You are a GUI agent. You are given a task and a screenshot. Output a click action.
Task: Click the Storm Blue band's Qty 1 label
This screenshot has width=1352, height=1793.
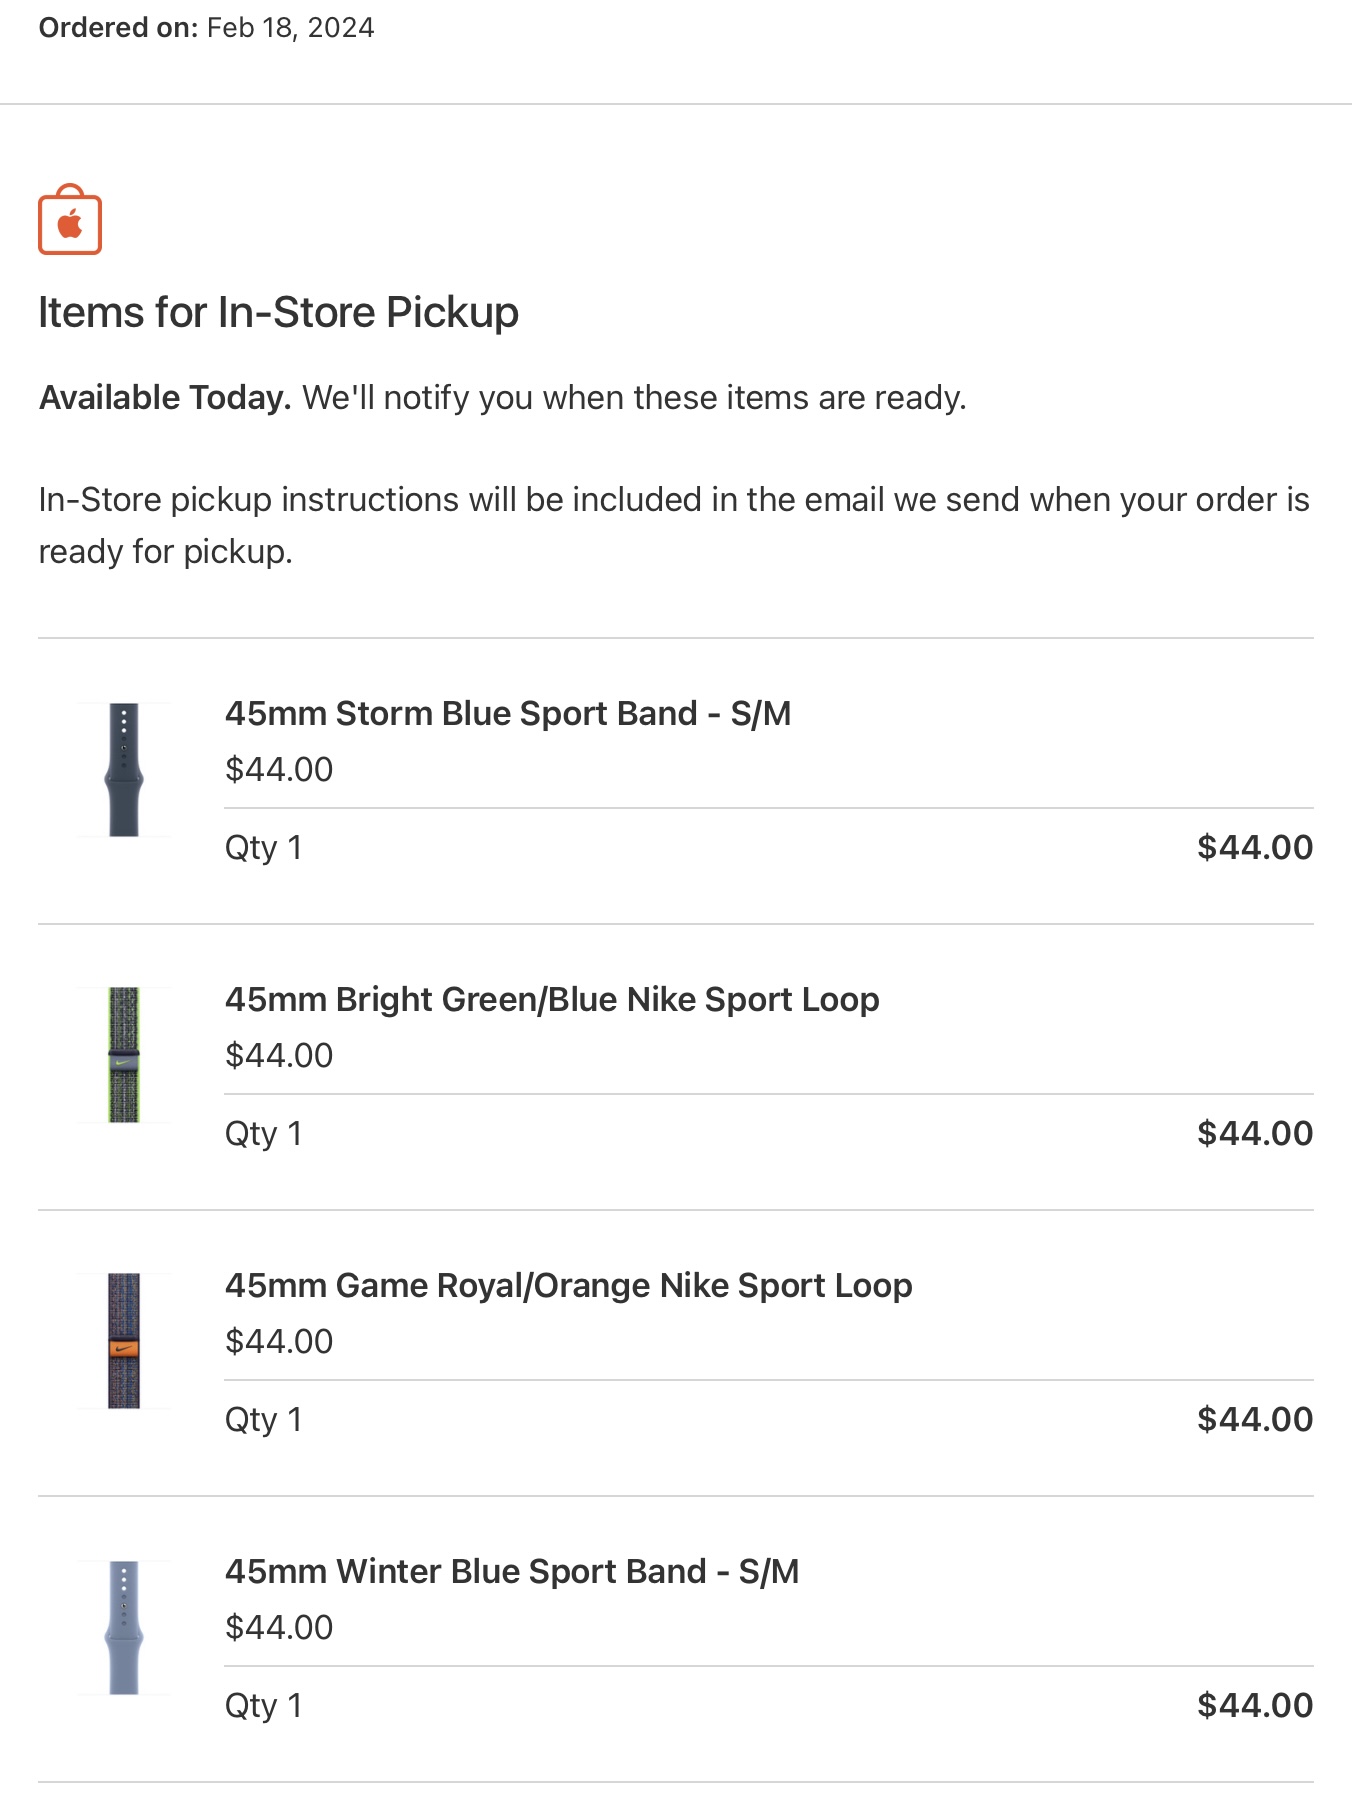(x=263, y=847)
